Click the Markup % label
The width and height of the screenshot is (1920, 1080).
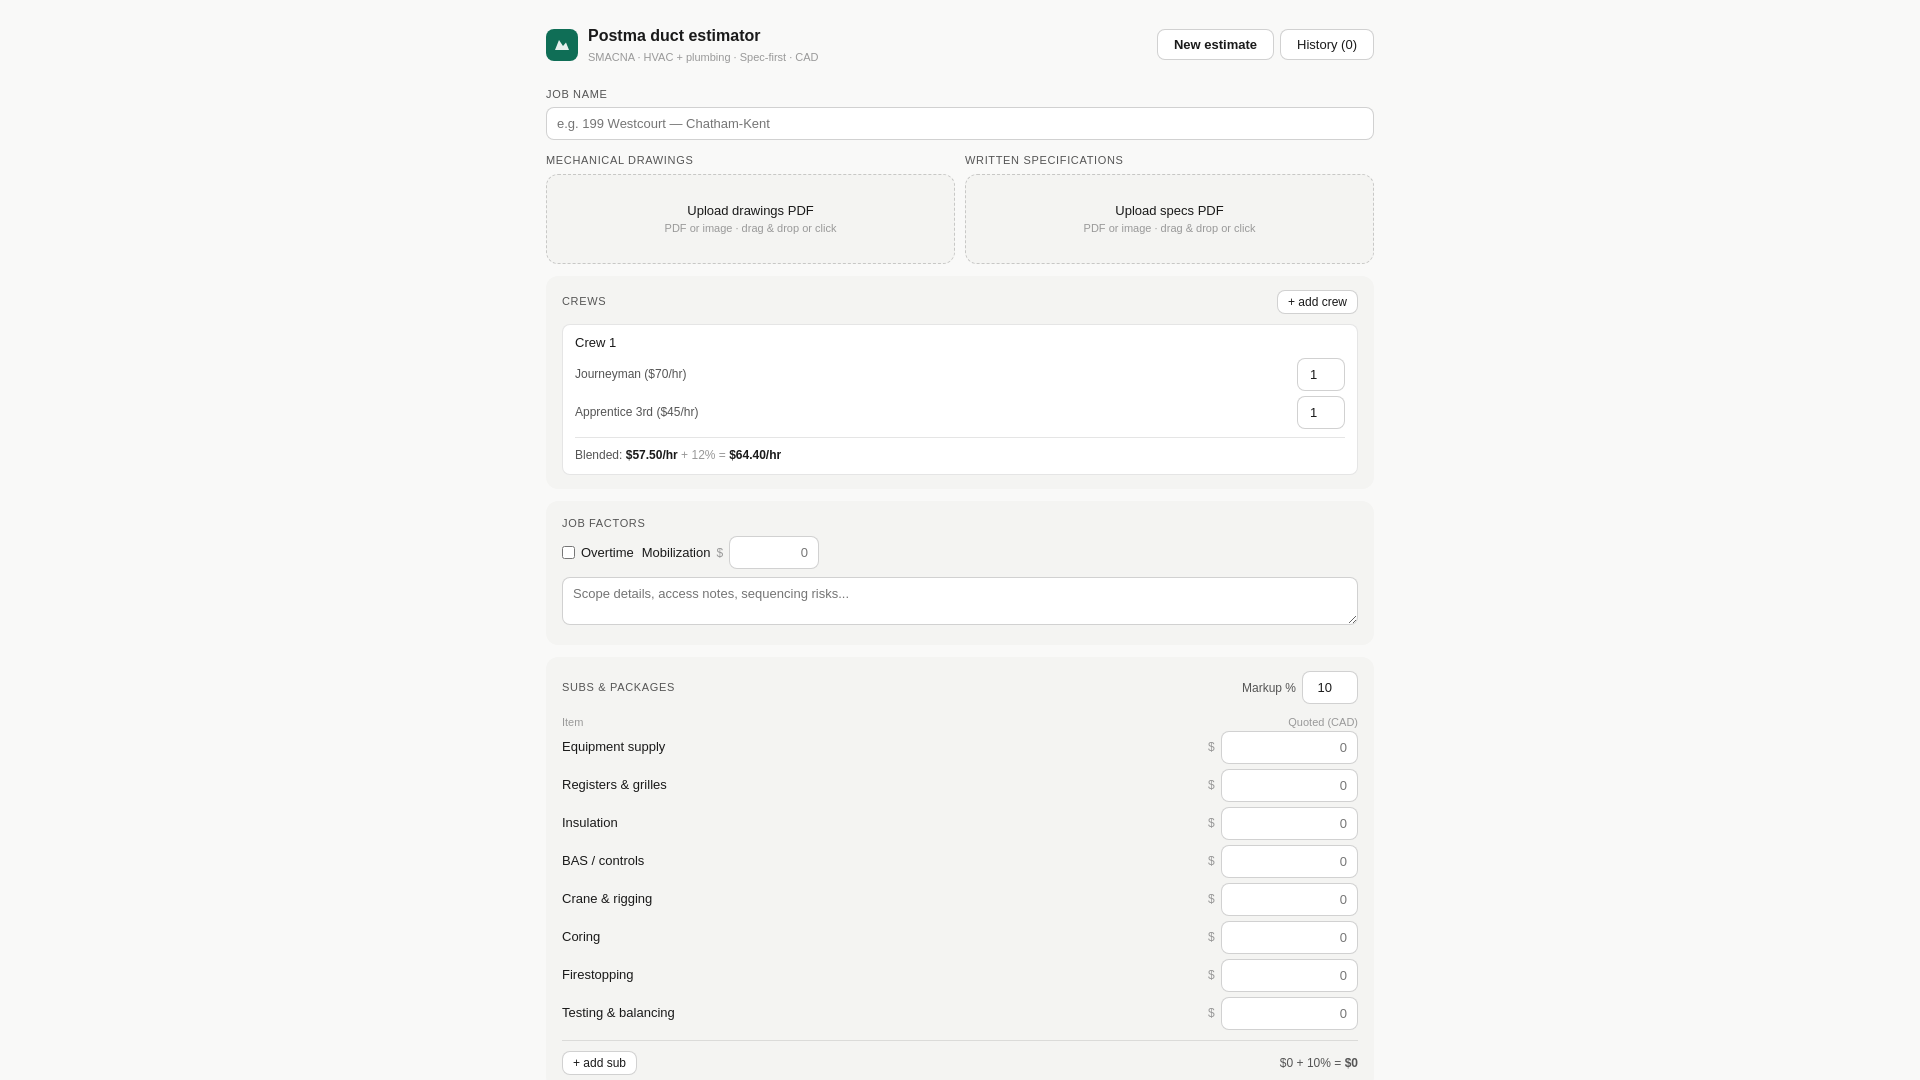(1269, 688)
